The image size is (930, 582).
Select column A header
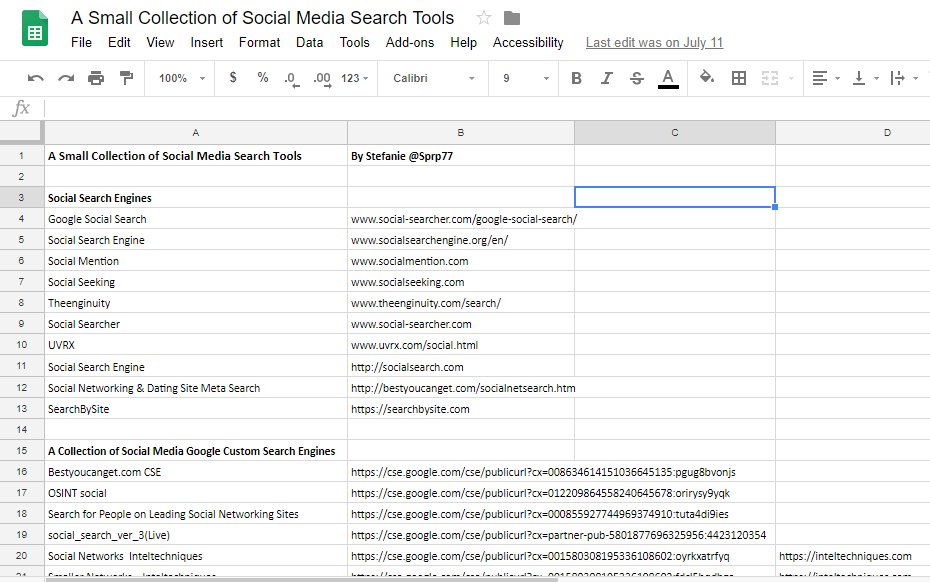pyautogui.click(x=196, y=132)
